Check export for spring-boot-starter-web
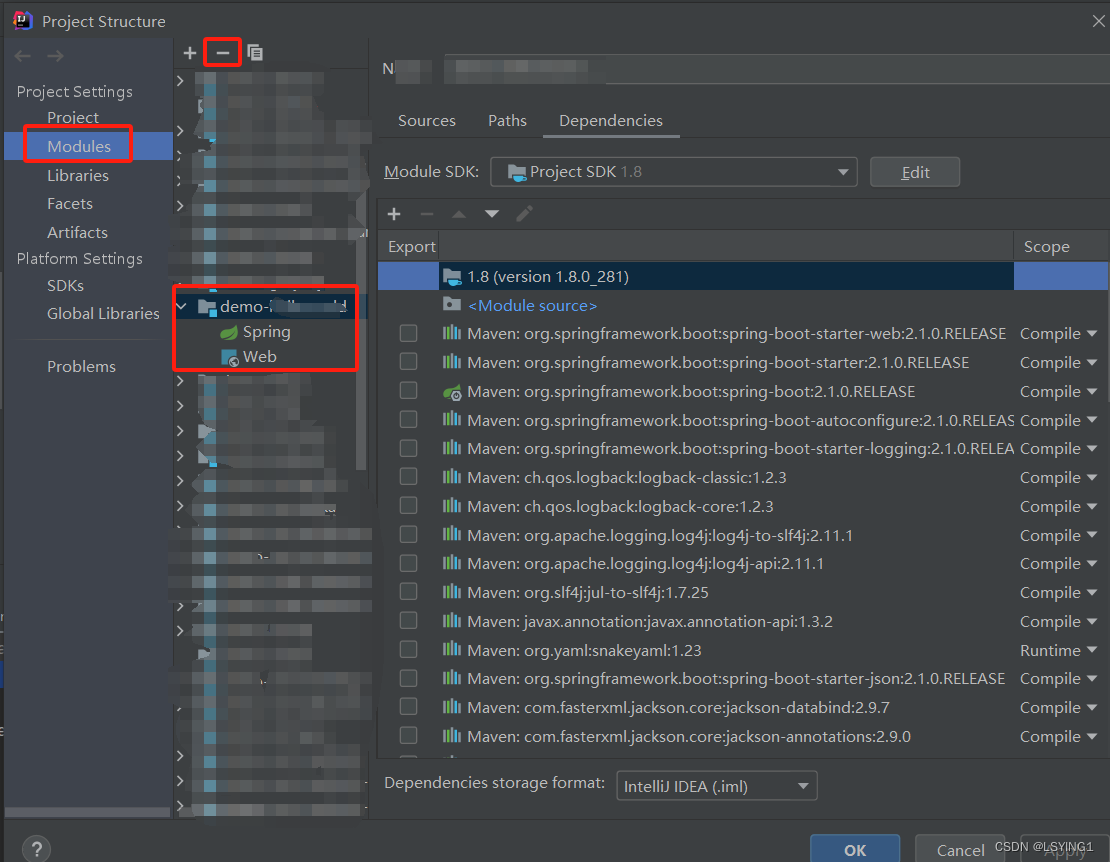This screenshot has width=1110, height=862. (408, 333)
